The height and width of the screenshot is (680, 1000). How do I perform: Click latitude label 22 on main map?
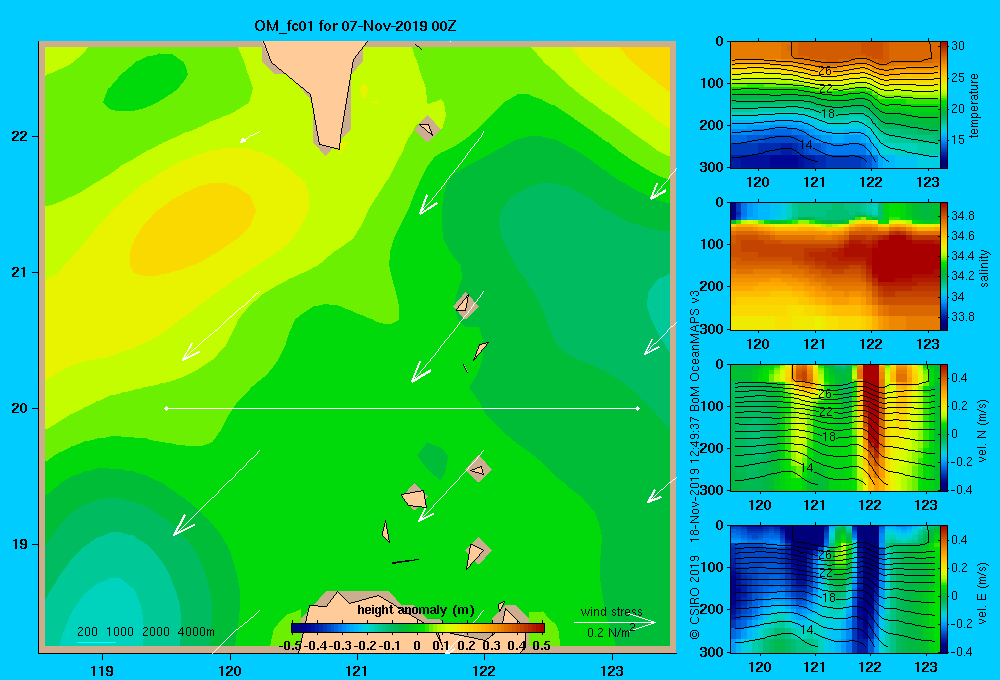[19, 136]
